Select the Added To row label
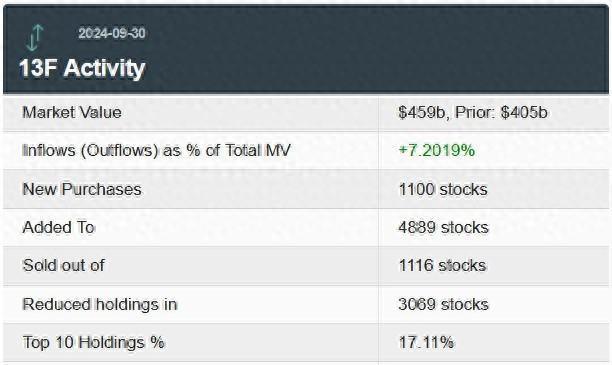The height and width of the screenshot is (365, 612). [59, 227]
